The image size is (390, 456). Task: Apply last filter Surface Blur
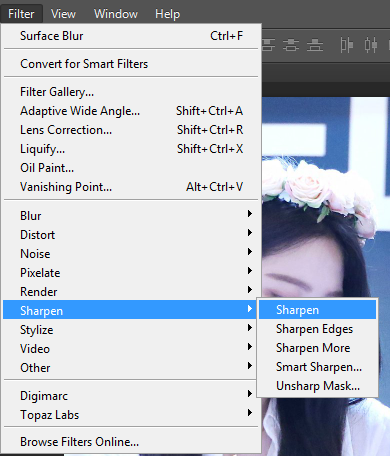(x=131, y=36)
